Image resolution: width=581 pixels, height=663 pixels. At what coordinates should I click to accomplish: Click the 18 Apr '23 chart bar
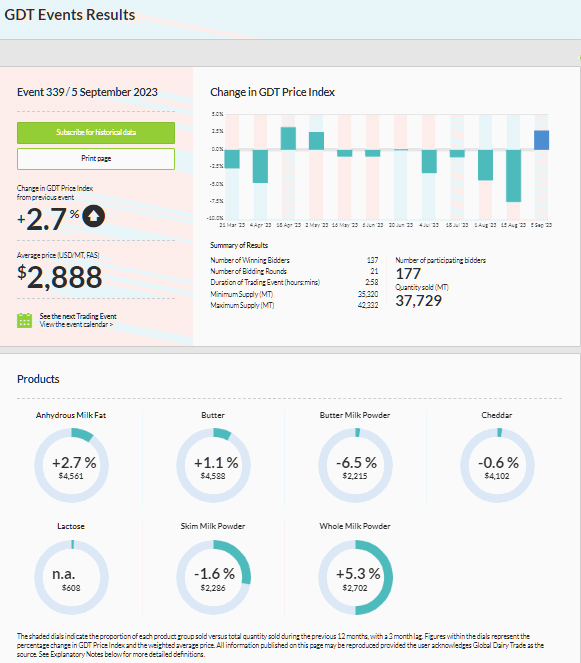[x=288, y=138]
